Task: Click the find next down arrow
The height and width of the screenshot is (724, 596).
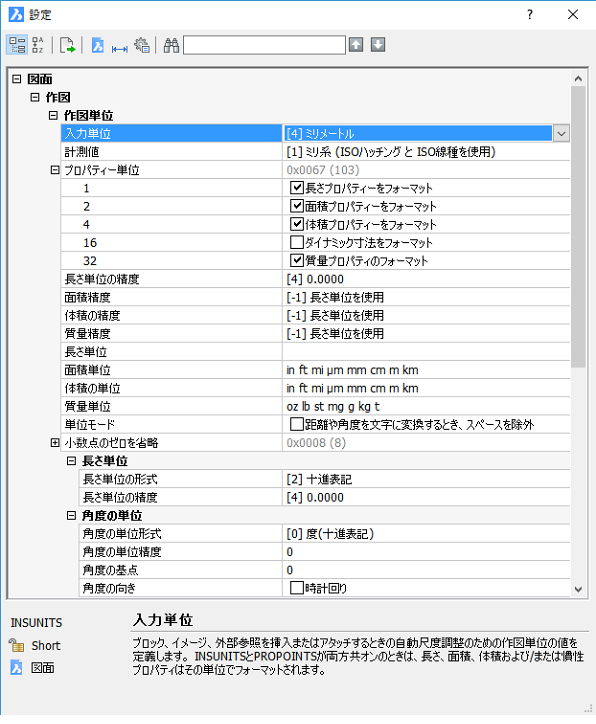Action: (x=378, y=45)
